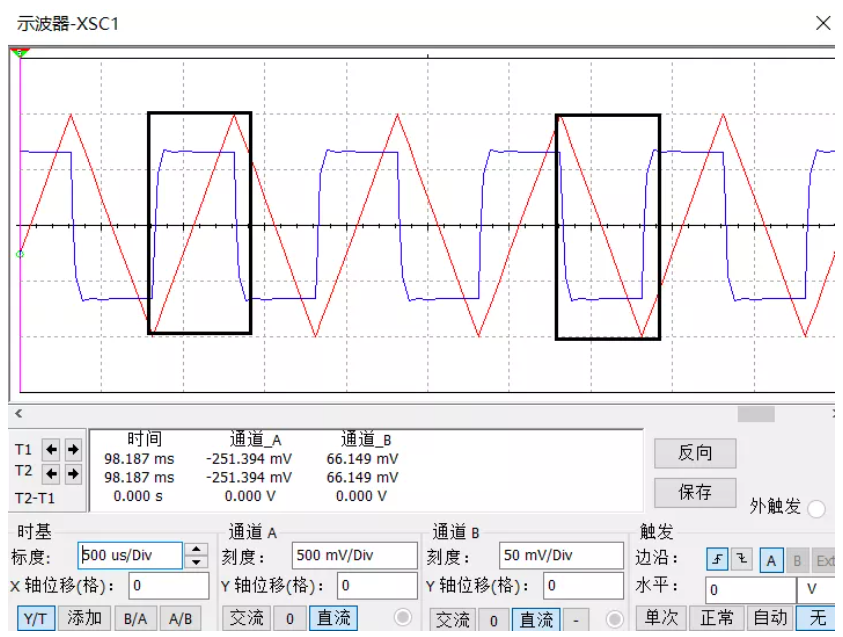The image size is (843, 637).
Task: Choose trigger source B
Action: pyautogui.click(x=797, y=561)
